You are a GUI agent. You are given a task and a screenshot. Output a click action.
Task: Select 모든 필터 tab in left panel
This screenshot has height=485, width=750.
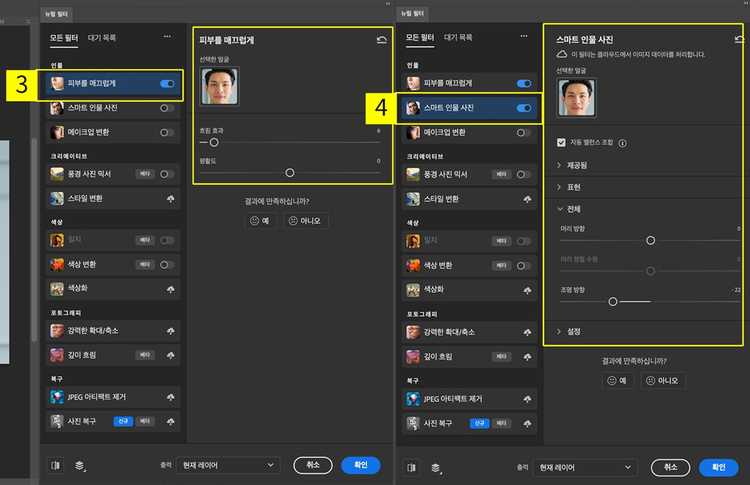pos(64,38)
